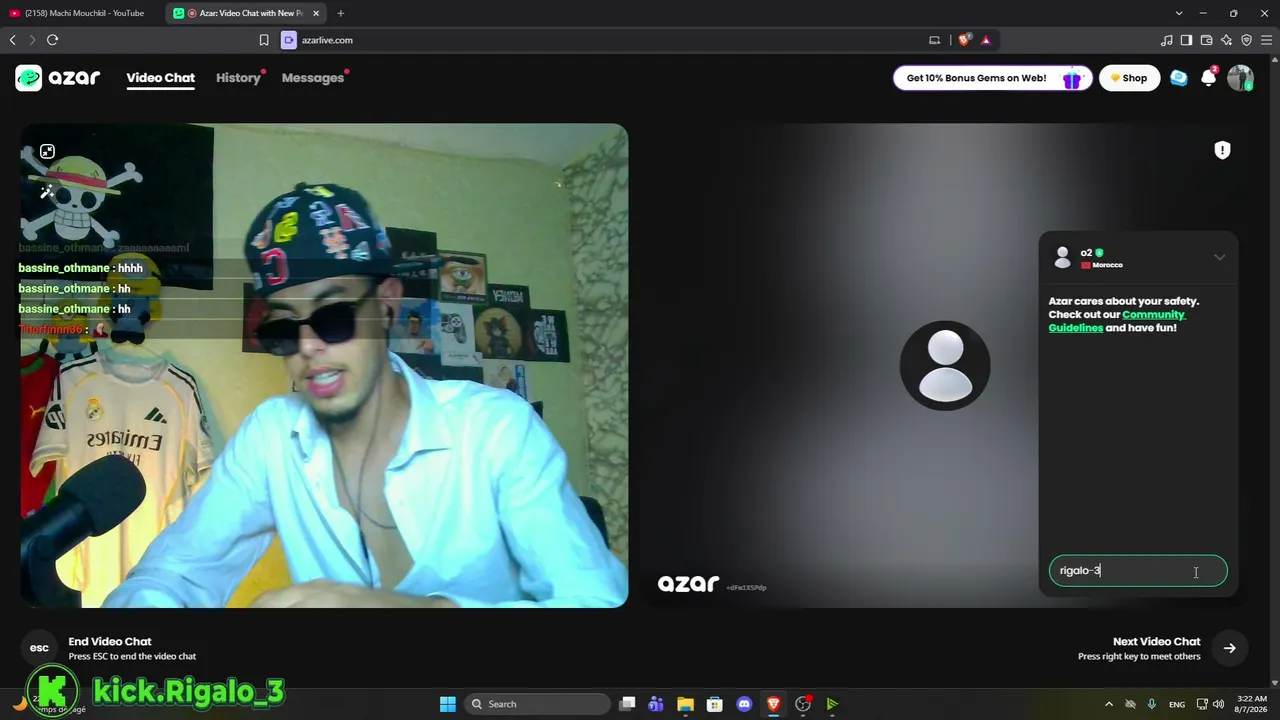Click the report shield icon on partner video
Image resolution: width=1280 pixels, height=720 pixels.
pos(1222,150)
